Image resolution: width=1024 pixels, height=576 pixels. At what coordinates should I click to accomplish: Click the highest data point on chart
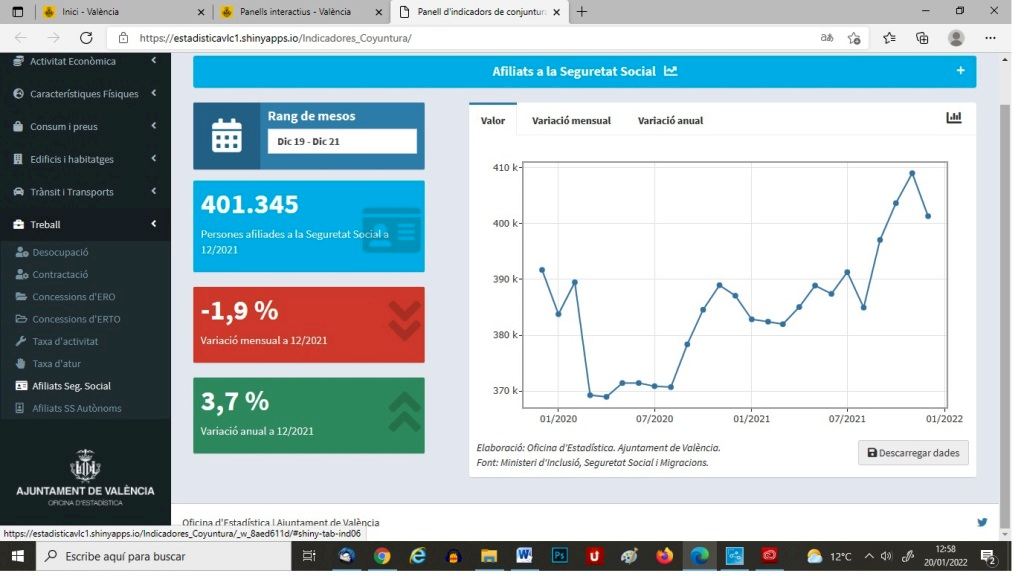pos(912,173)
